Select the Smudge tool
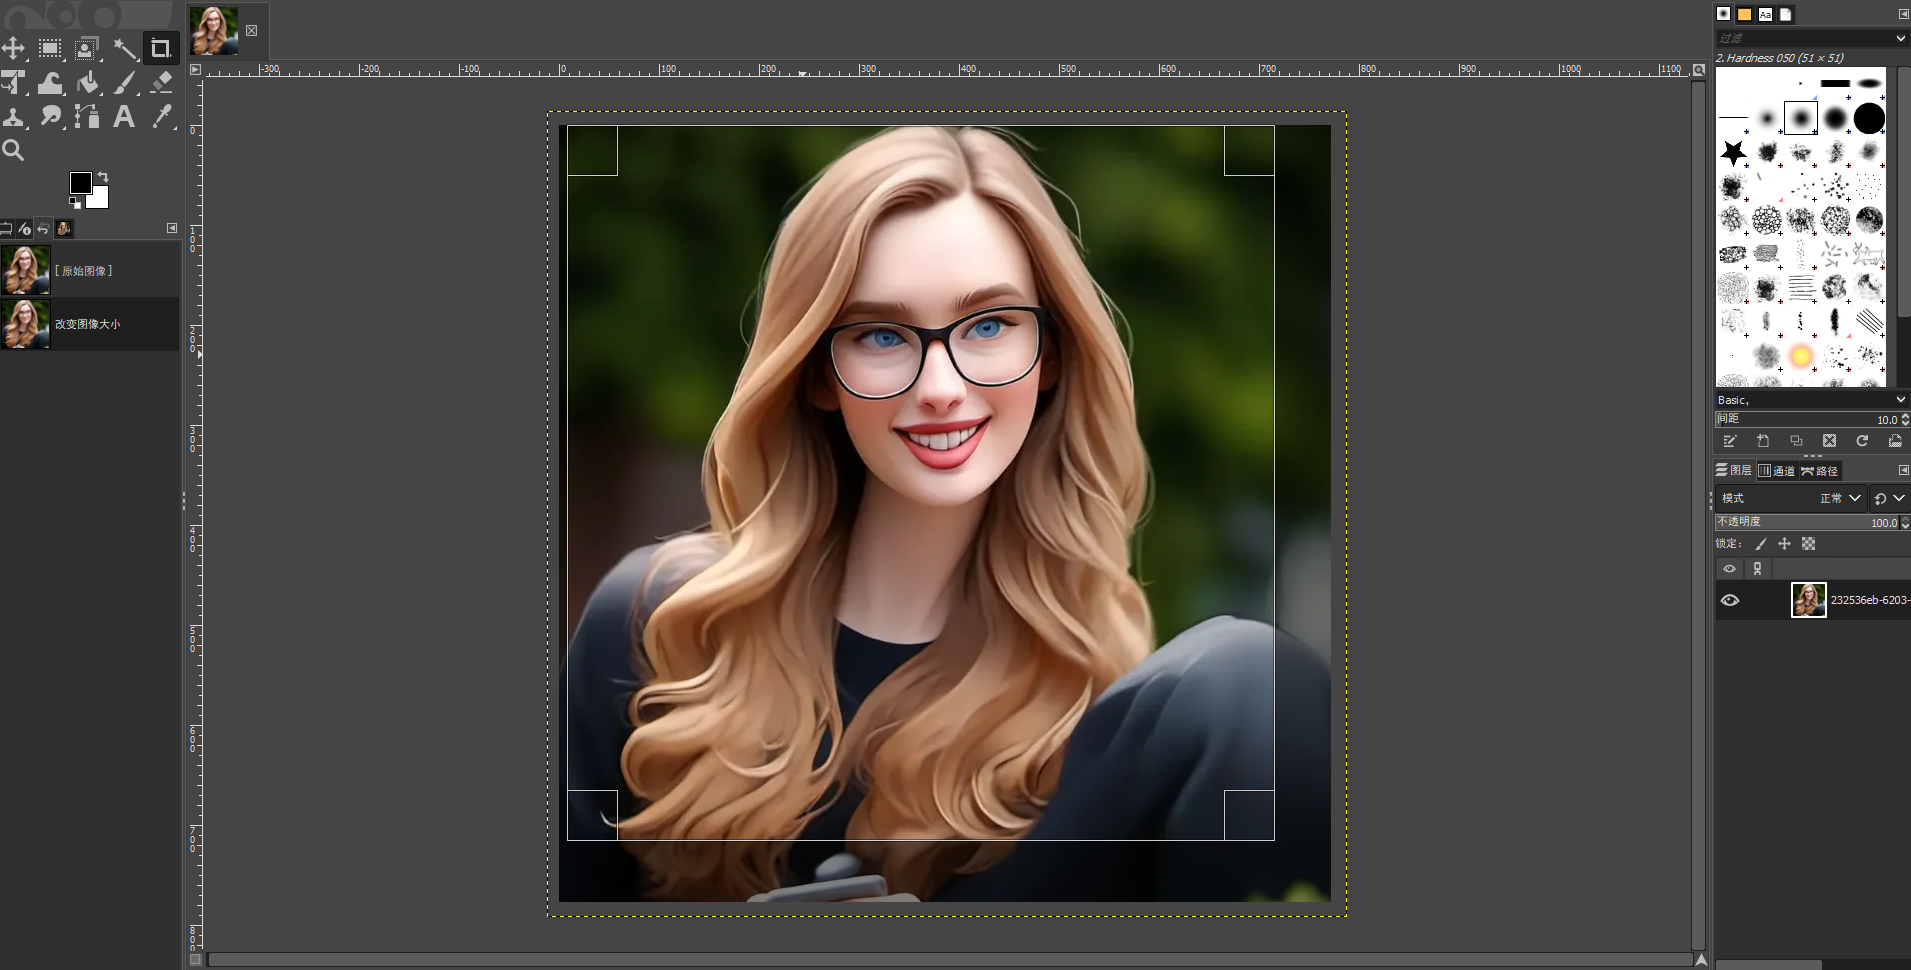1911x970 pixels. coord(50,117)
